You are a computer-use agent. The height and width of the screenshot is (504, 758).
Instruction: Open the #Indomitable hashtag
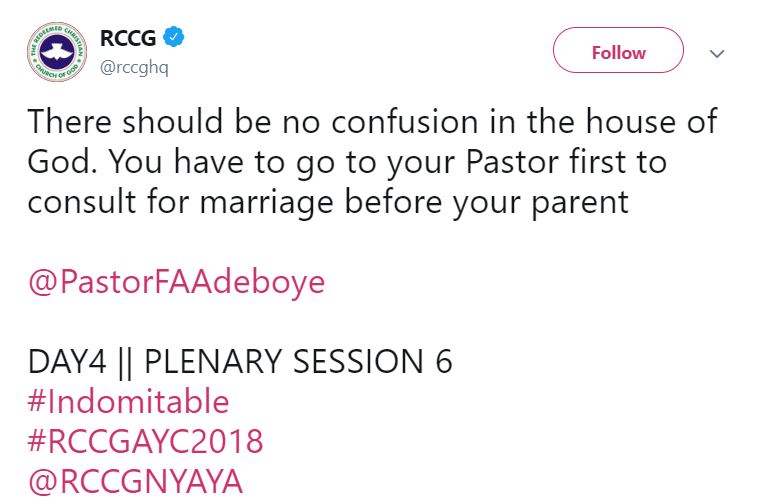click(128, 402)
